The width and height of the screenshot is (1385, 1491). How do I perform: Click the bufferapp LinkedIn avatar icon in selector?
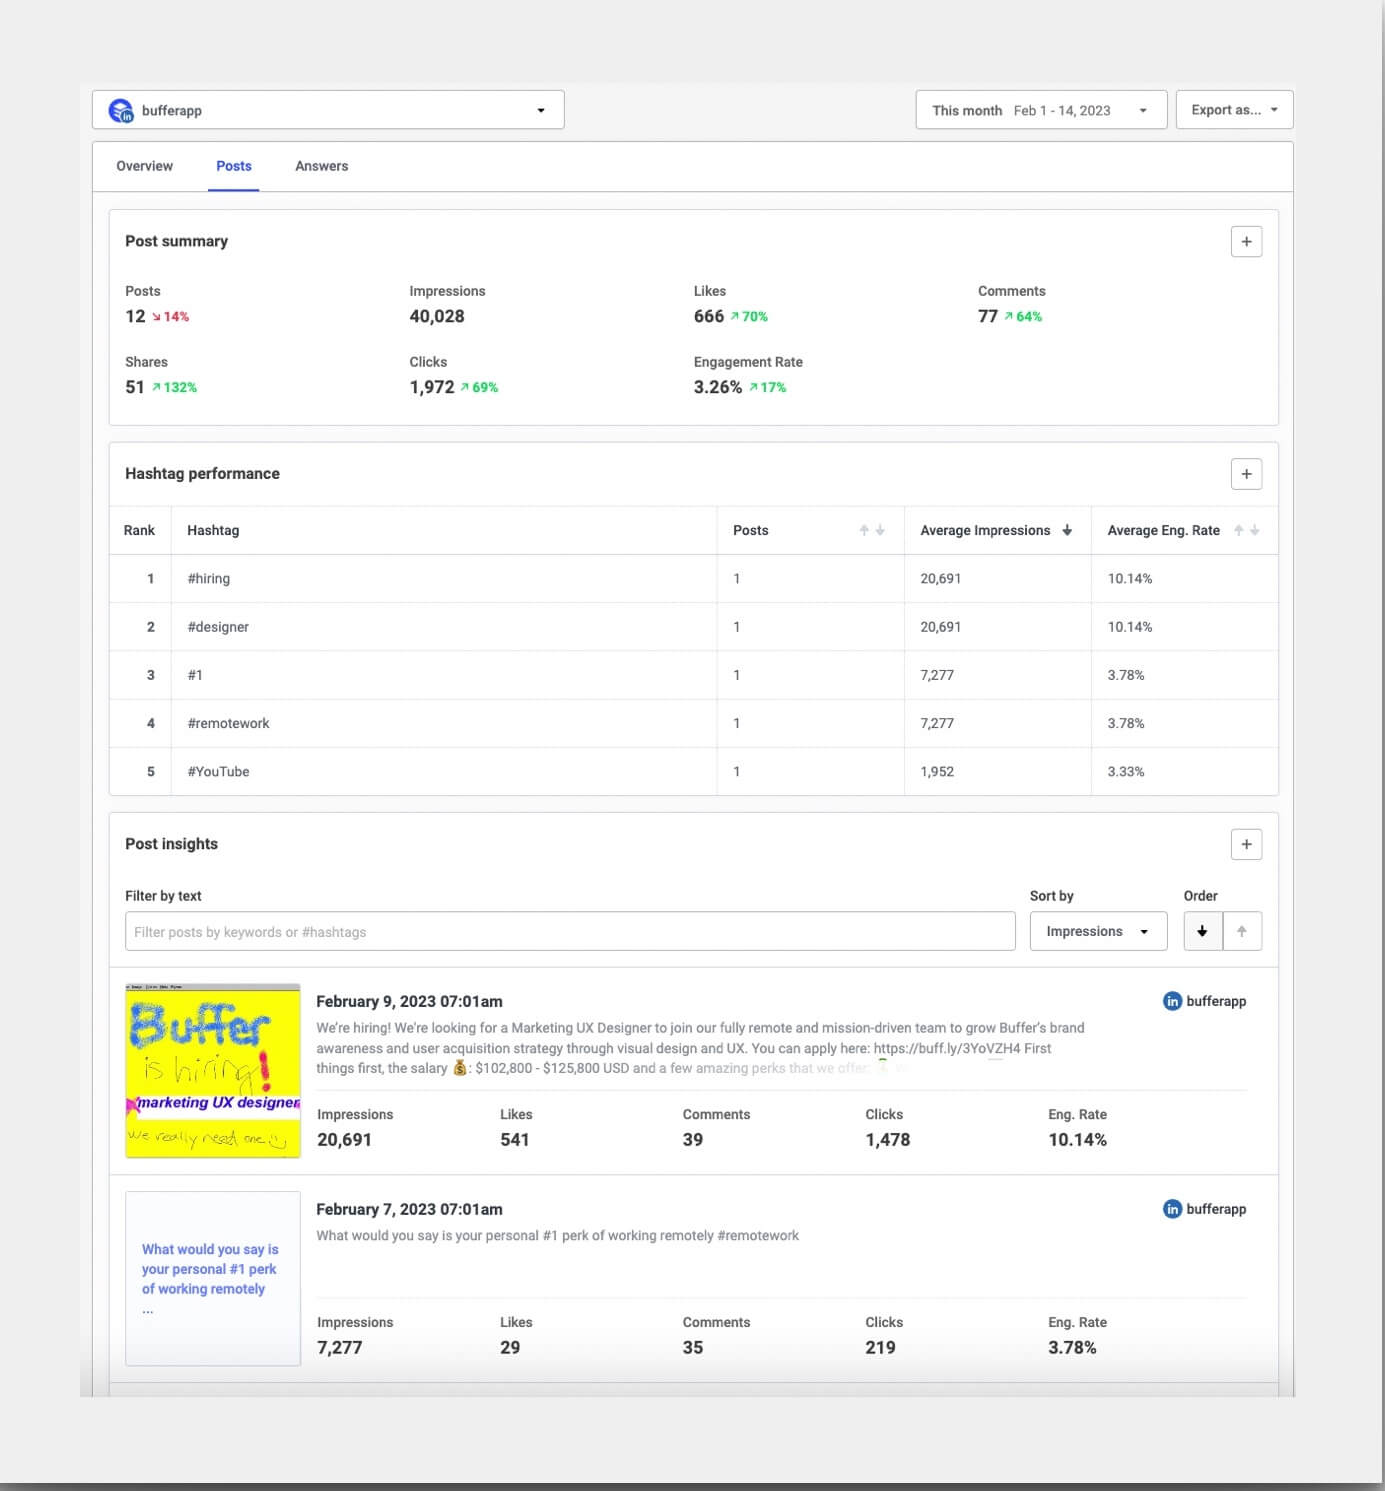121,111
